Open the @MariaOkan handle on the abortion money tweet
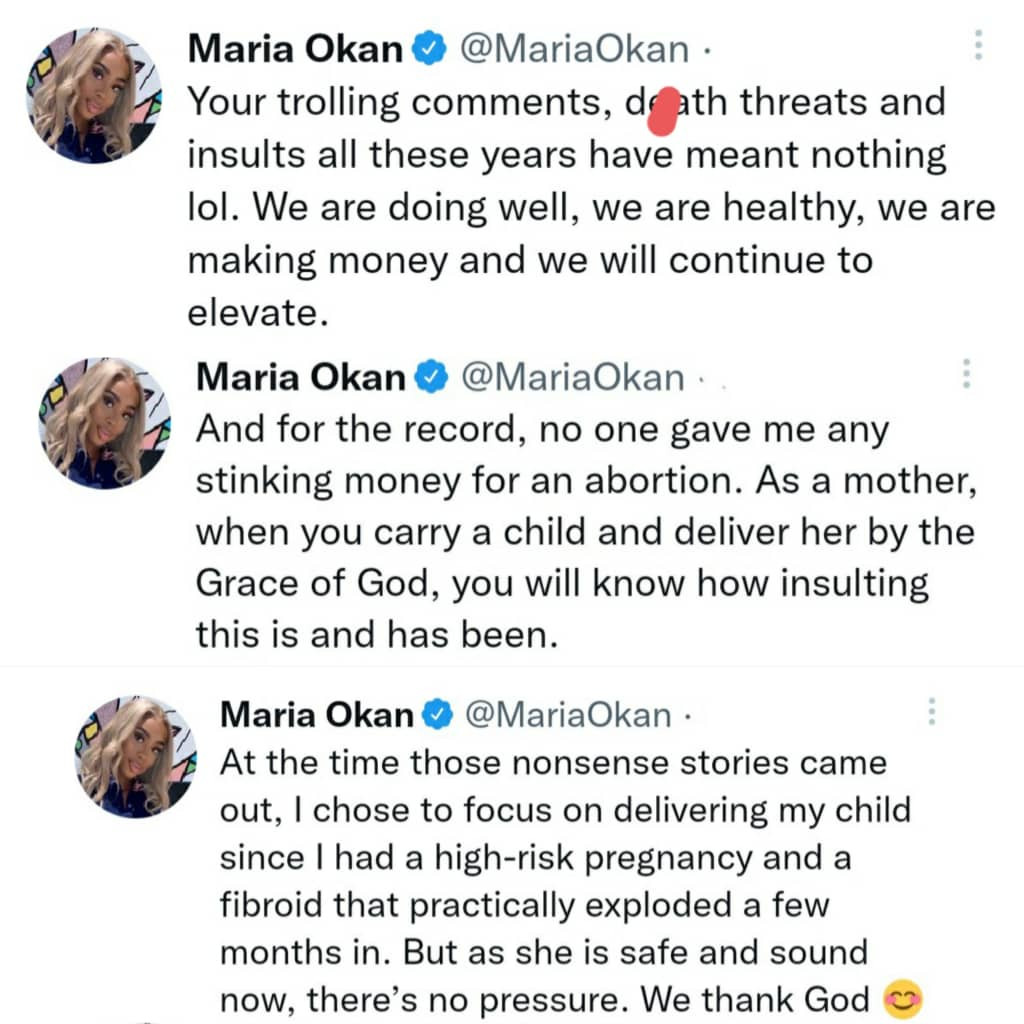The width and height of the screenshot is (1024, 1024). 572,378
